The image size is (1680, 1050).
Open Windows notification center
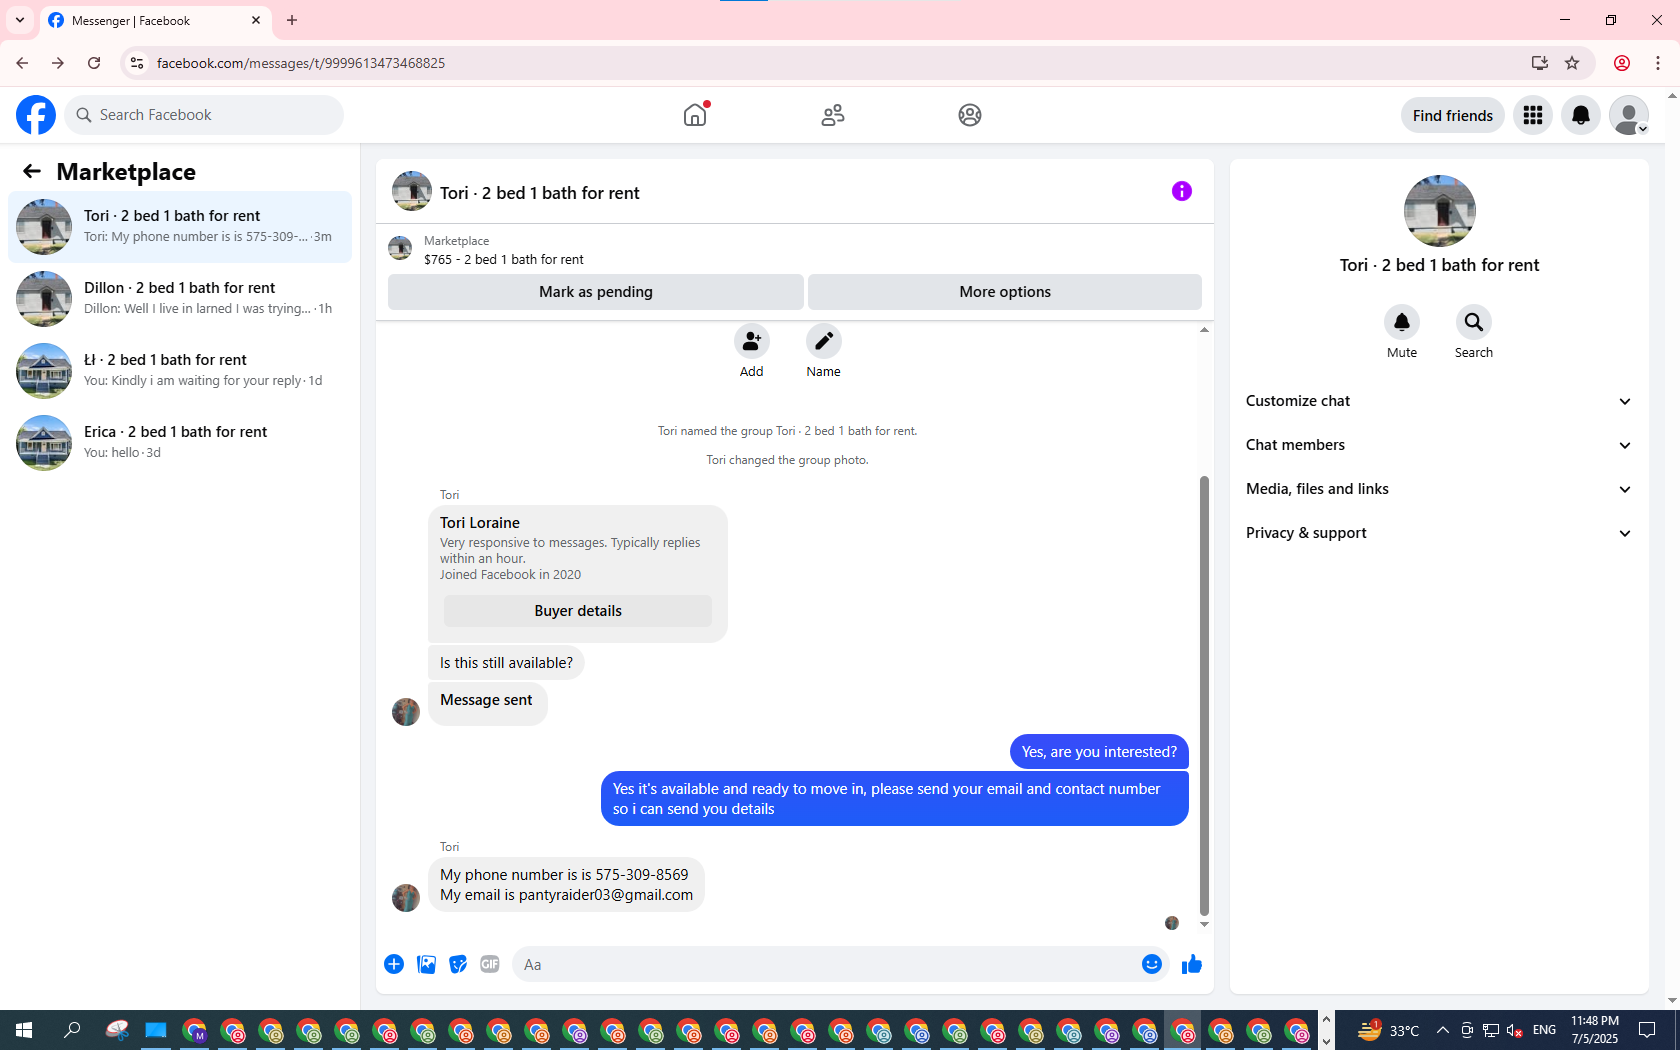tap(1647, 1030)
